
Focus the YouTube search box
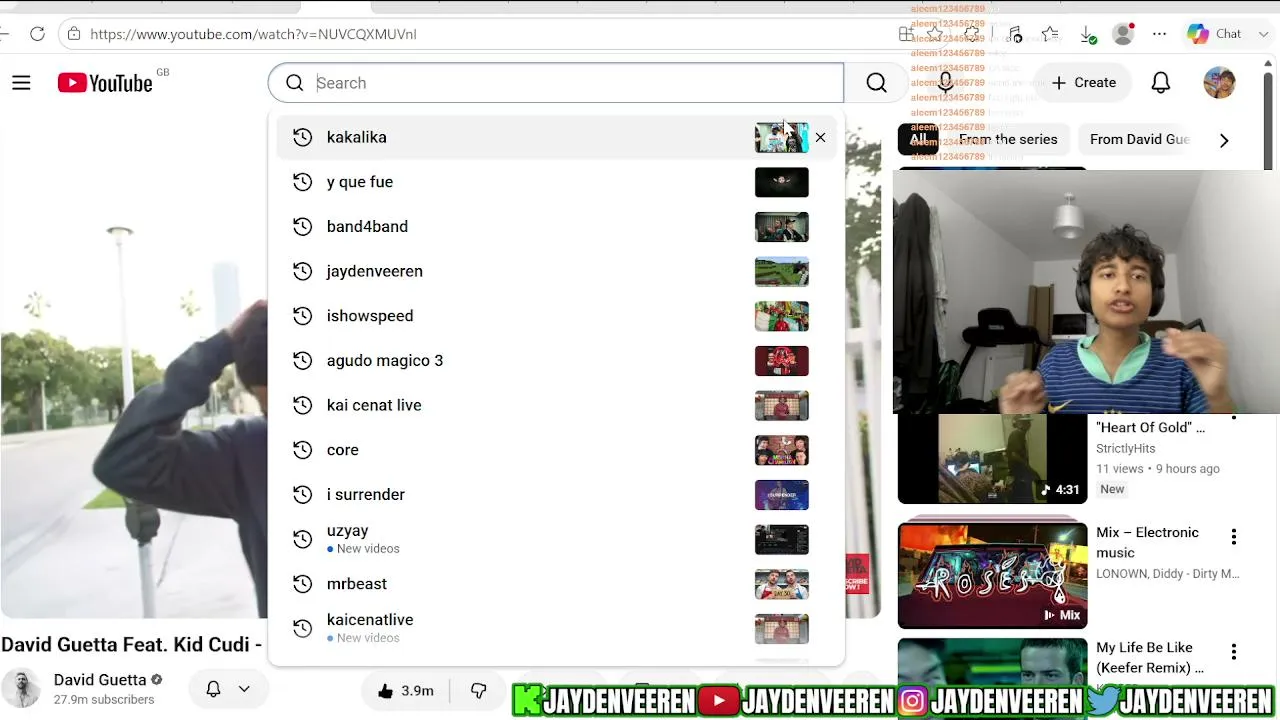click(x=556, y=83)
